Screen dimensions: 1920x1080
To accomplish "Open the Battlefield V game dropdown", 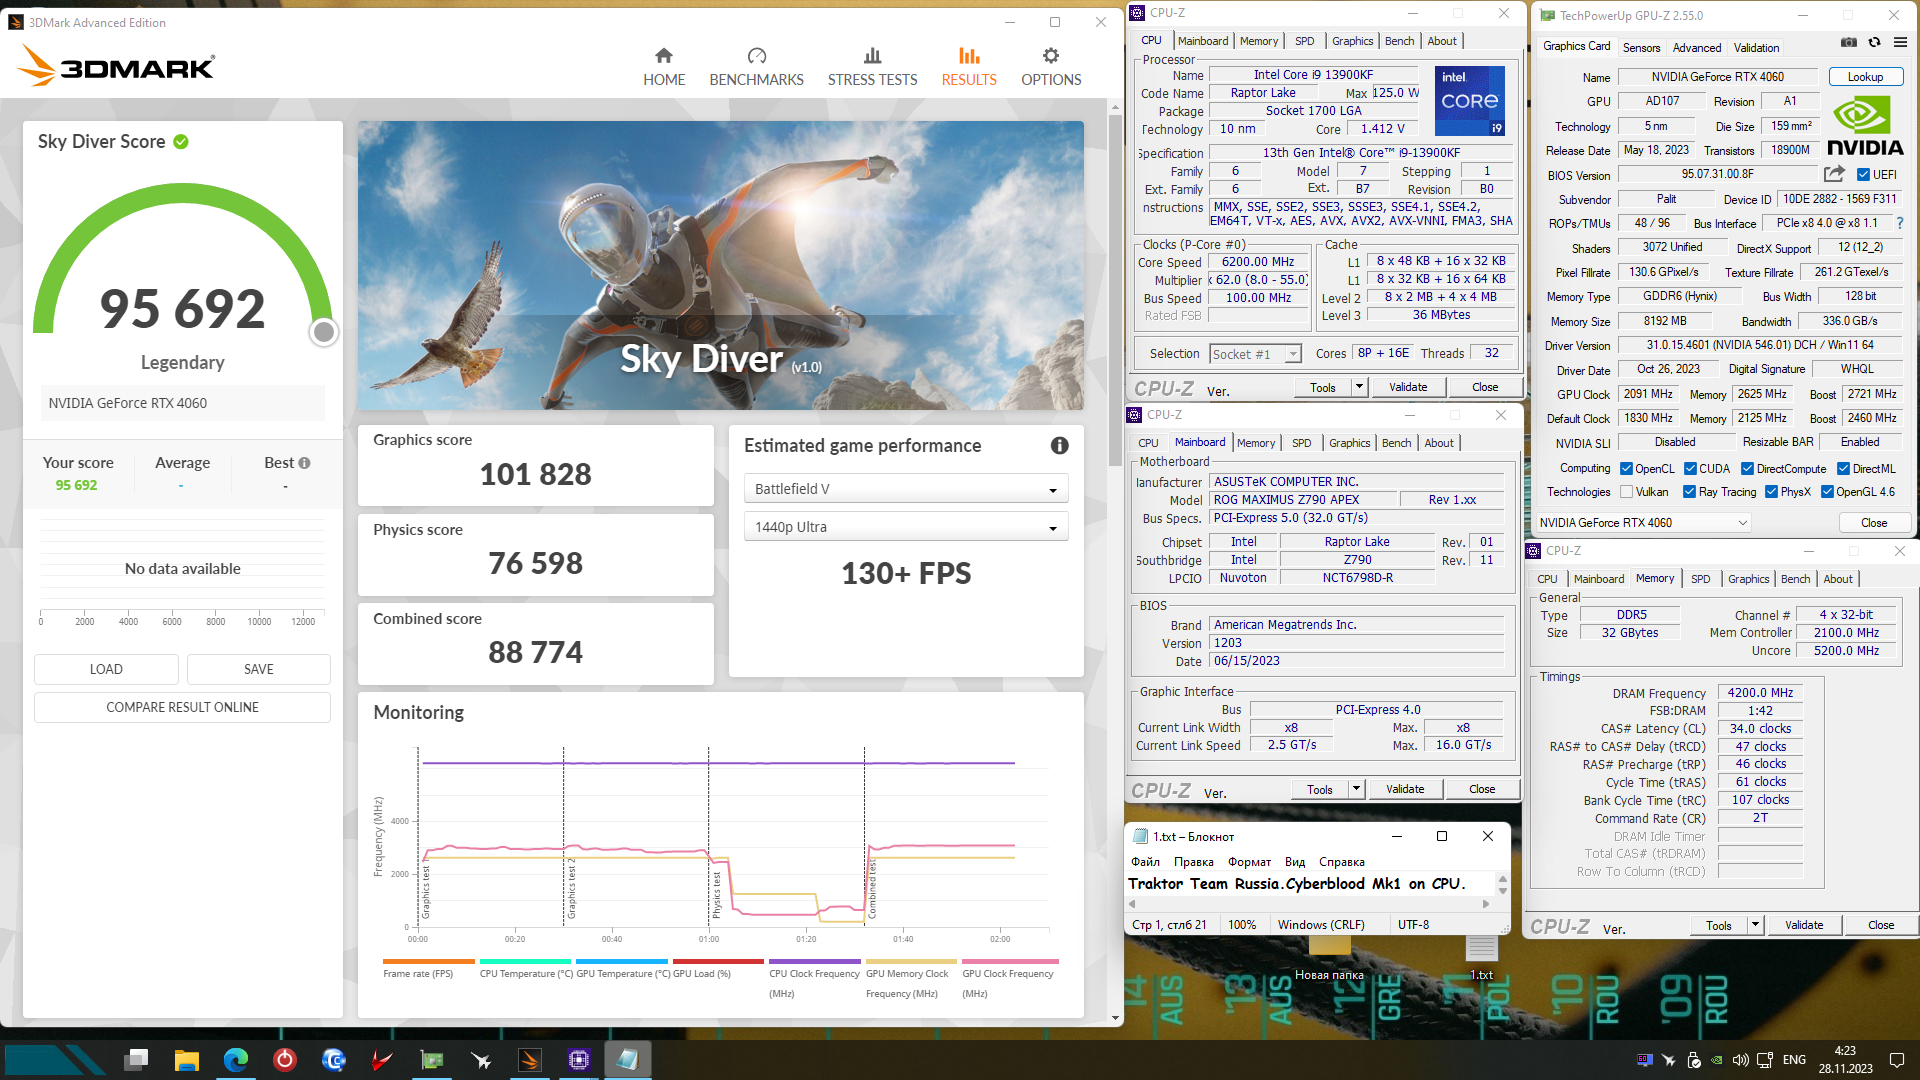I will pyautogui.click(x=906, y=489).
